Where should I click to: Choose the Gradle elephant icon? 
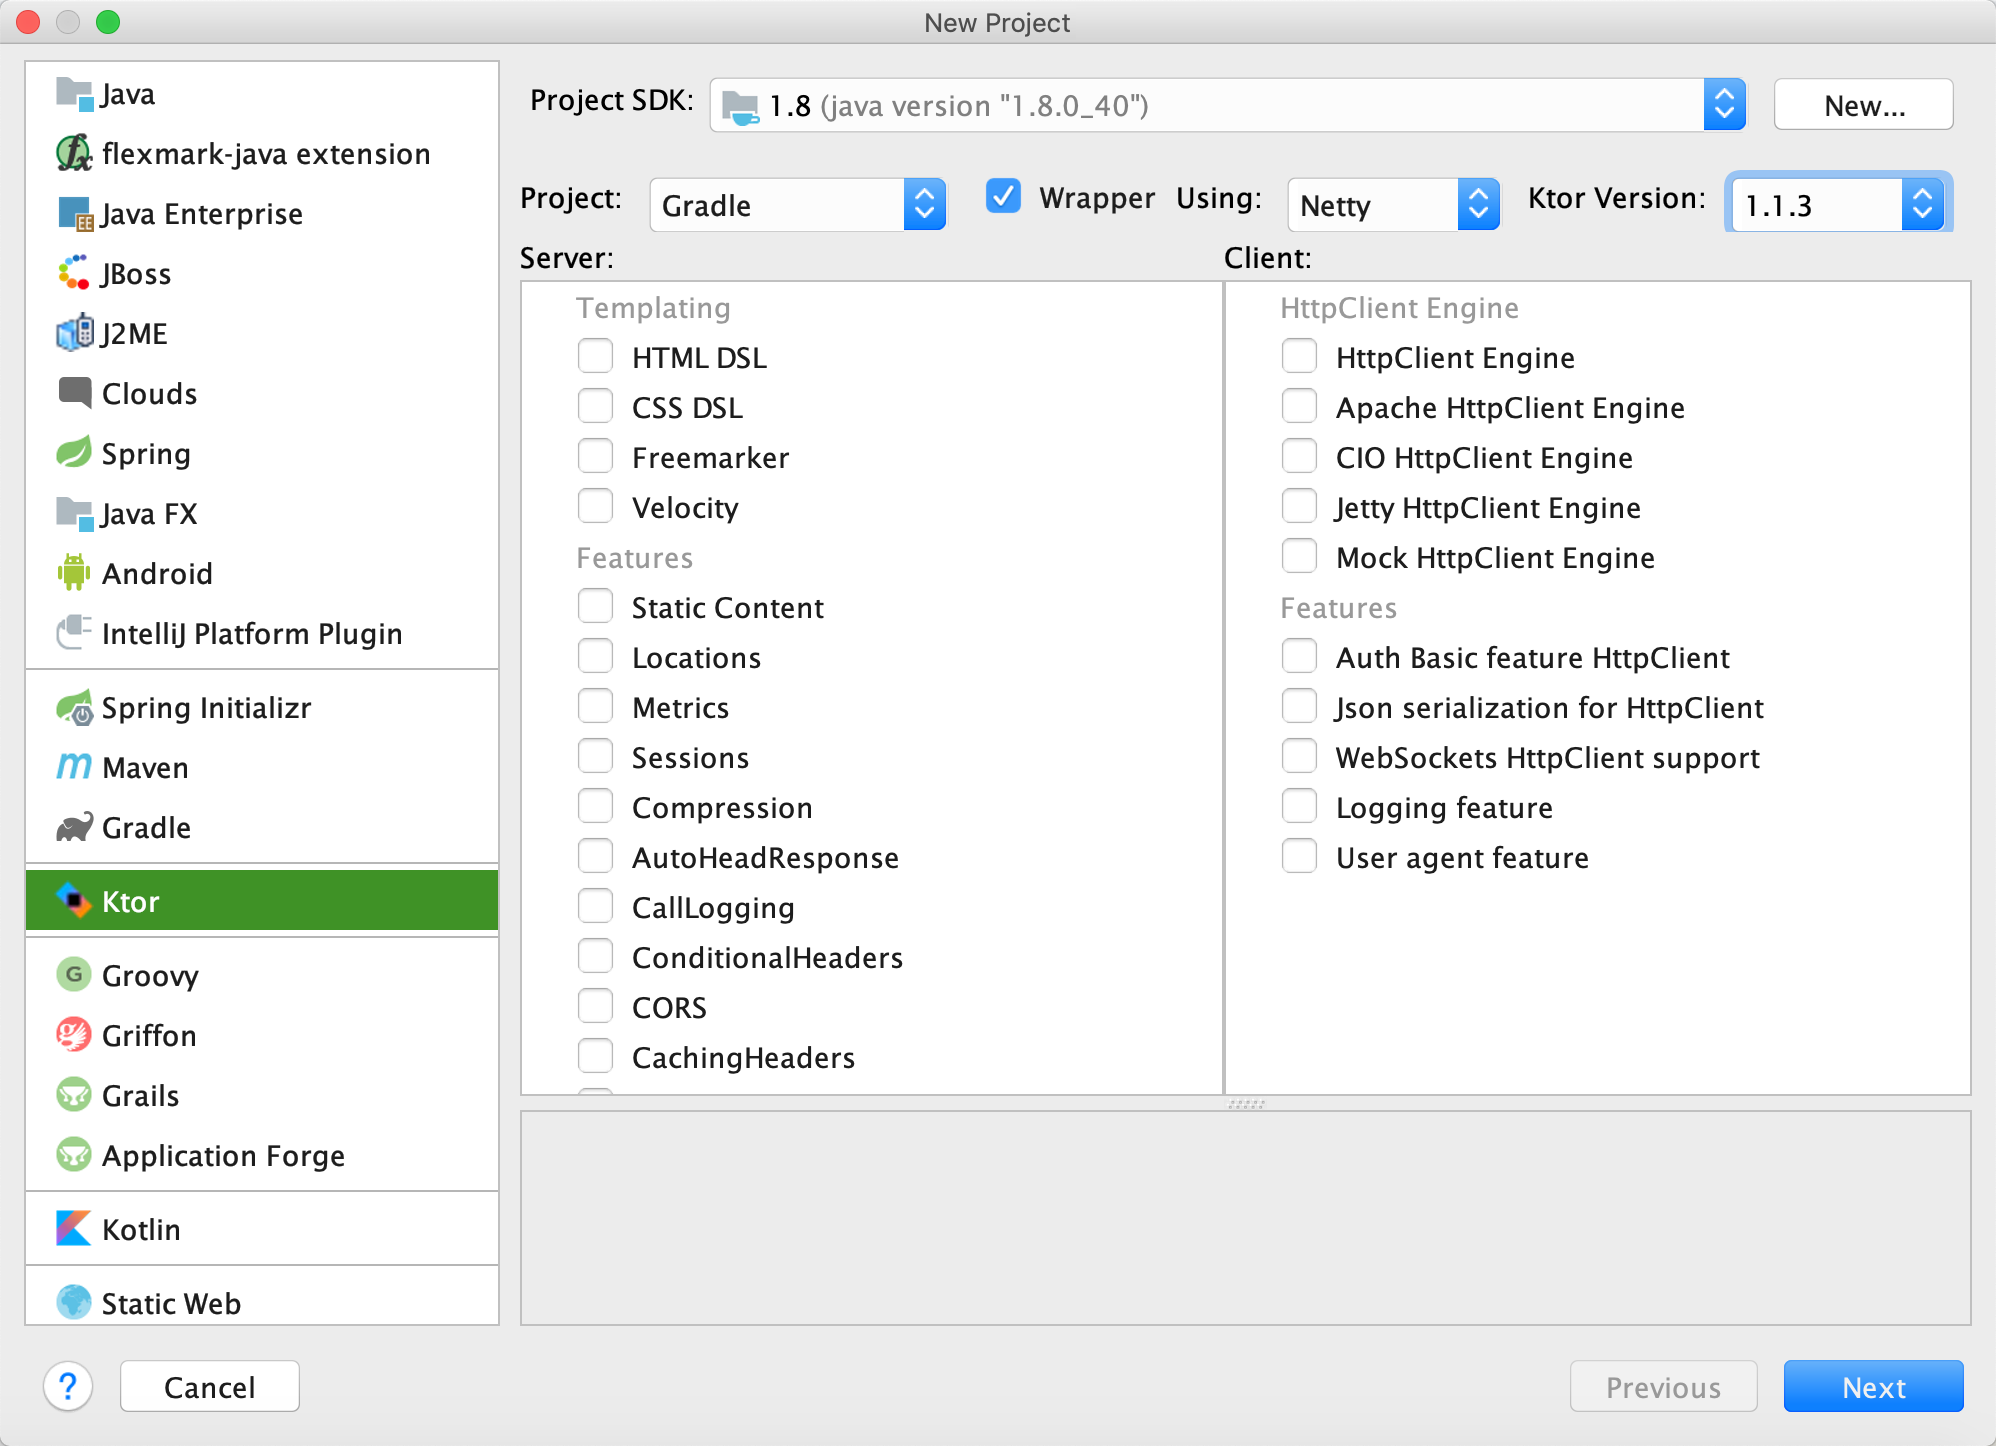click(74, 828)
